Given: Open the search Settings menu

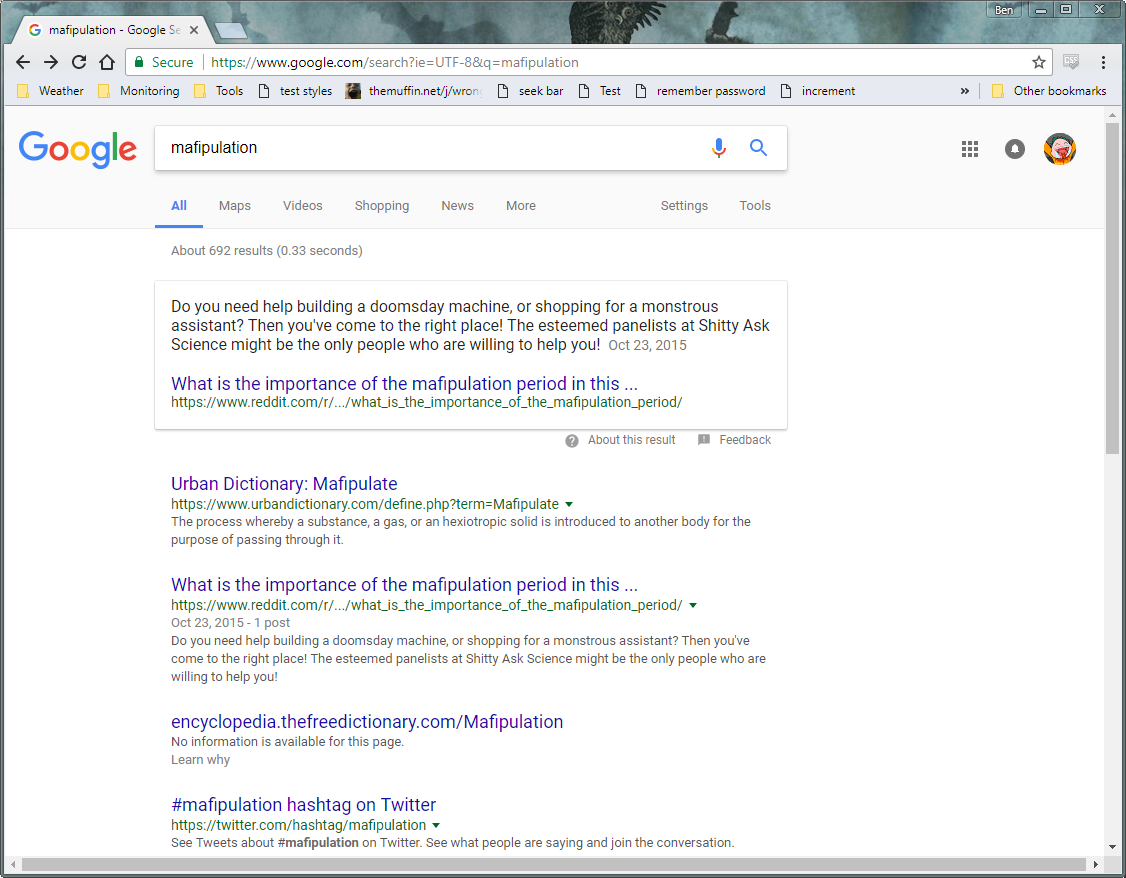Looking at the screenshot, I should click(x=684, y=206).
